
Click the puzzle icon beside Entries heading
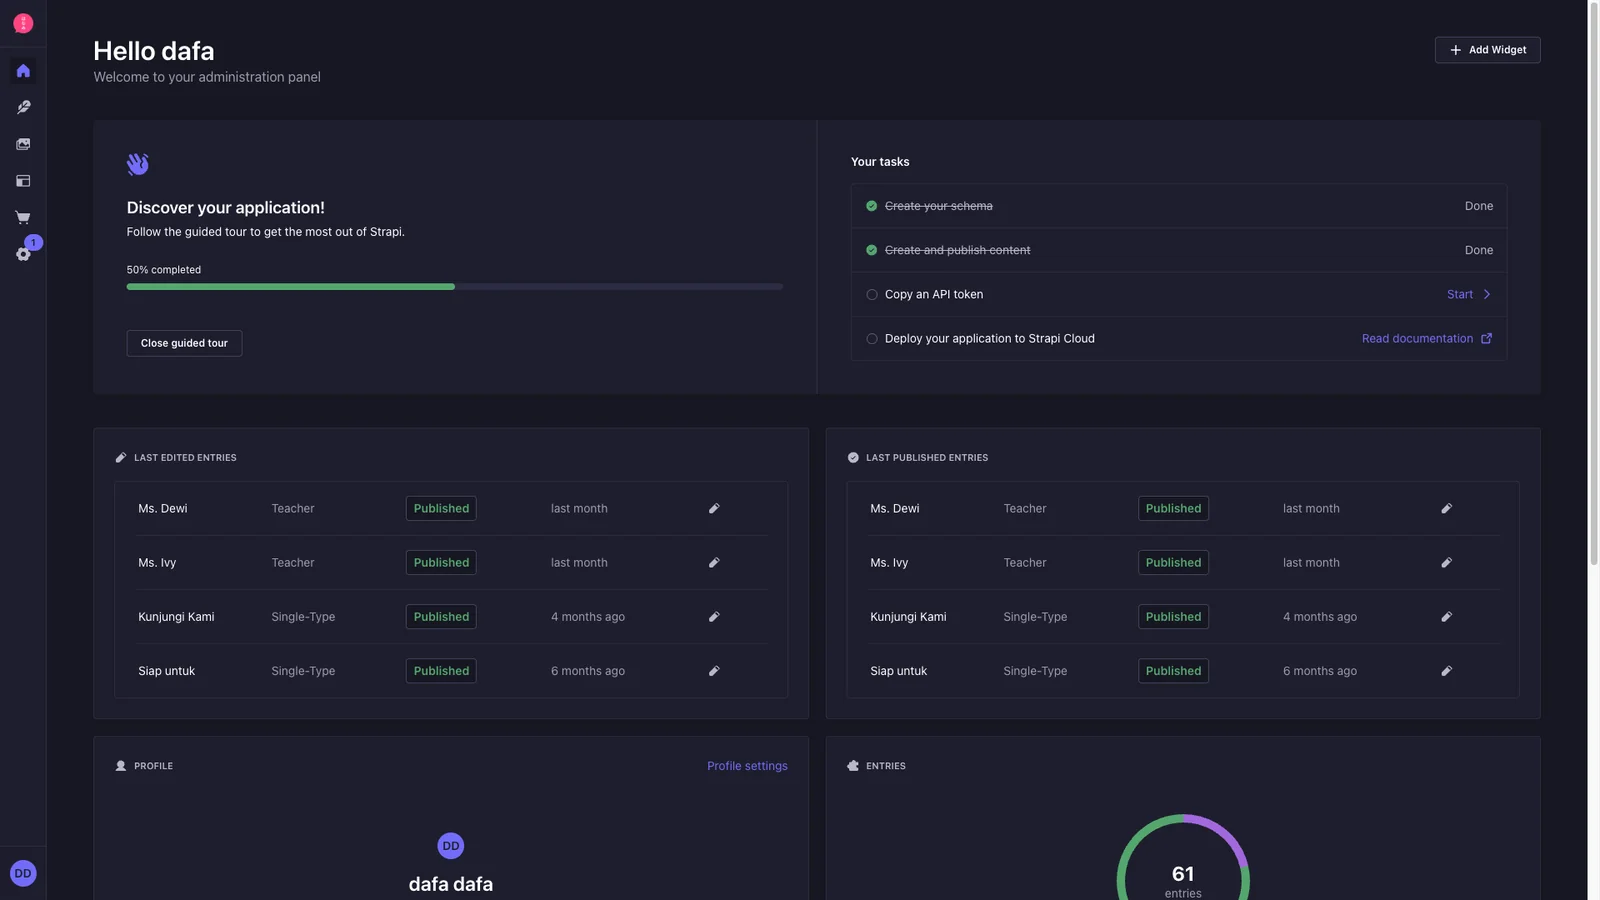tap(853, 766)
